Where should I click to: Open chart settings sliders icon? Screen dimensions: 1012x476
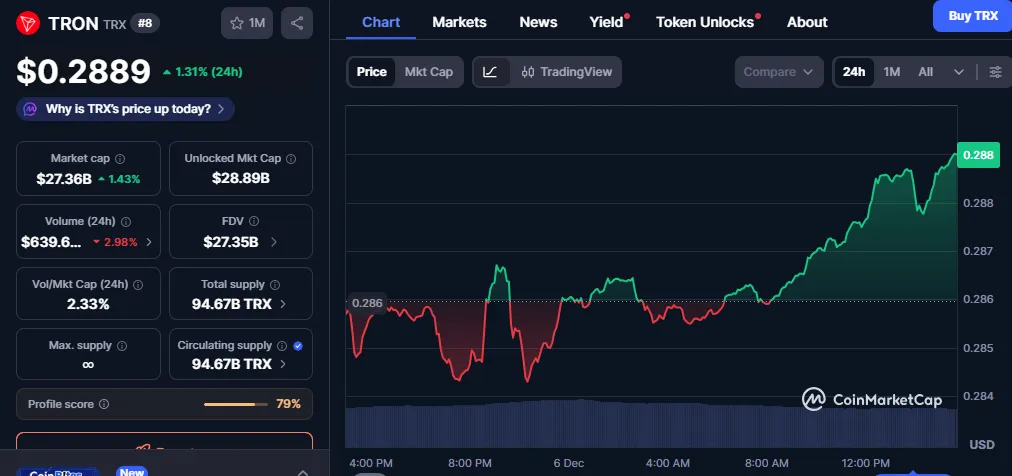point(996,72)
